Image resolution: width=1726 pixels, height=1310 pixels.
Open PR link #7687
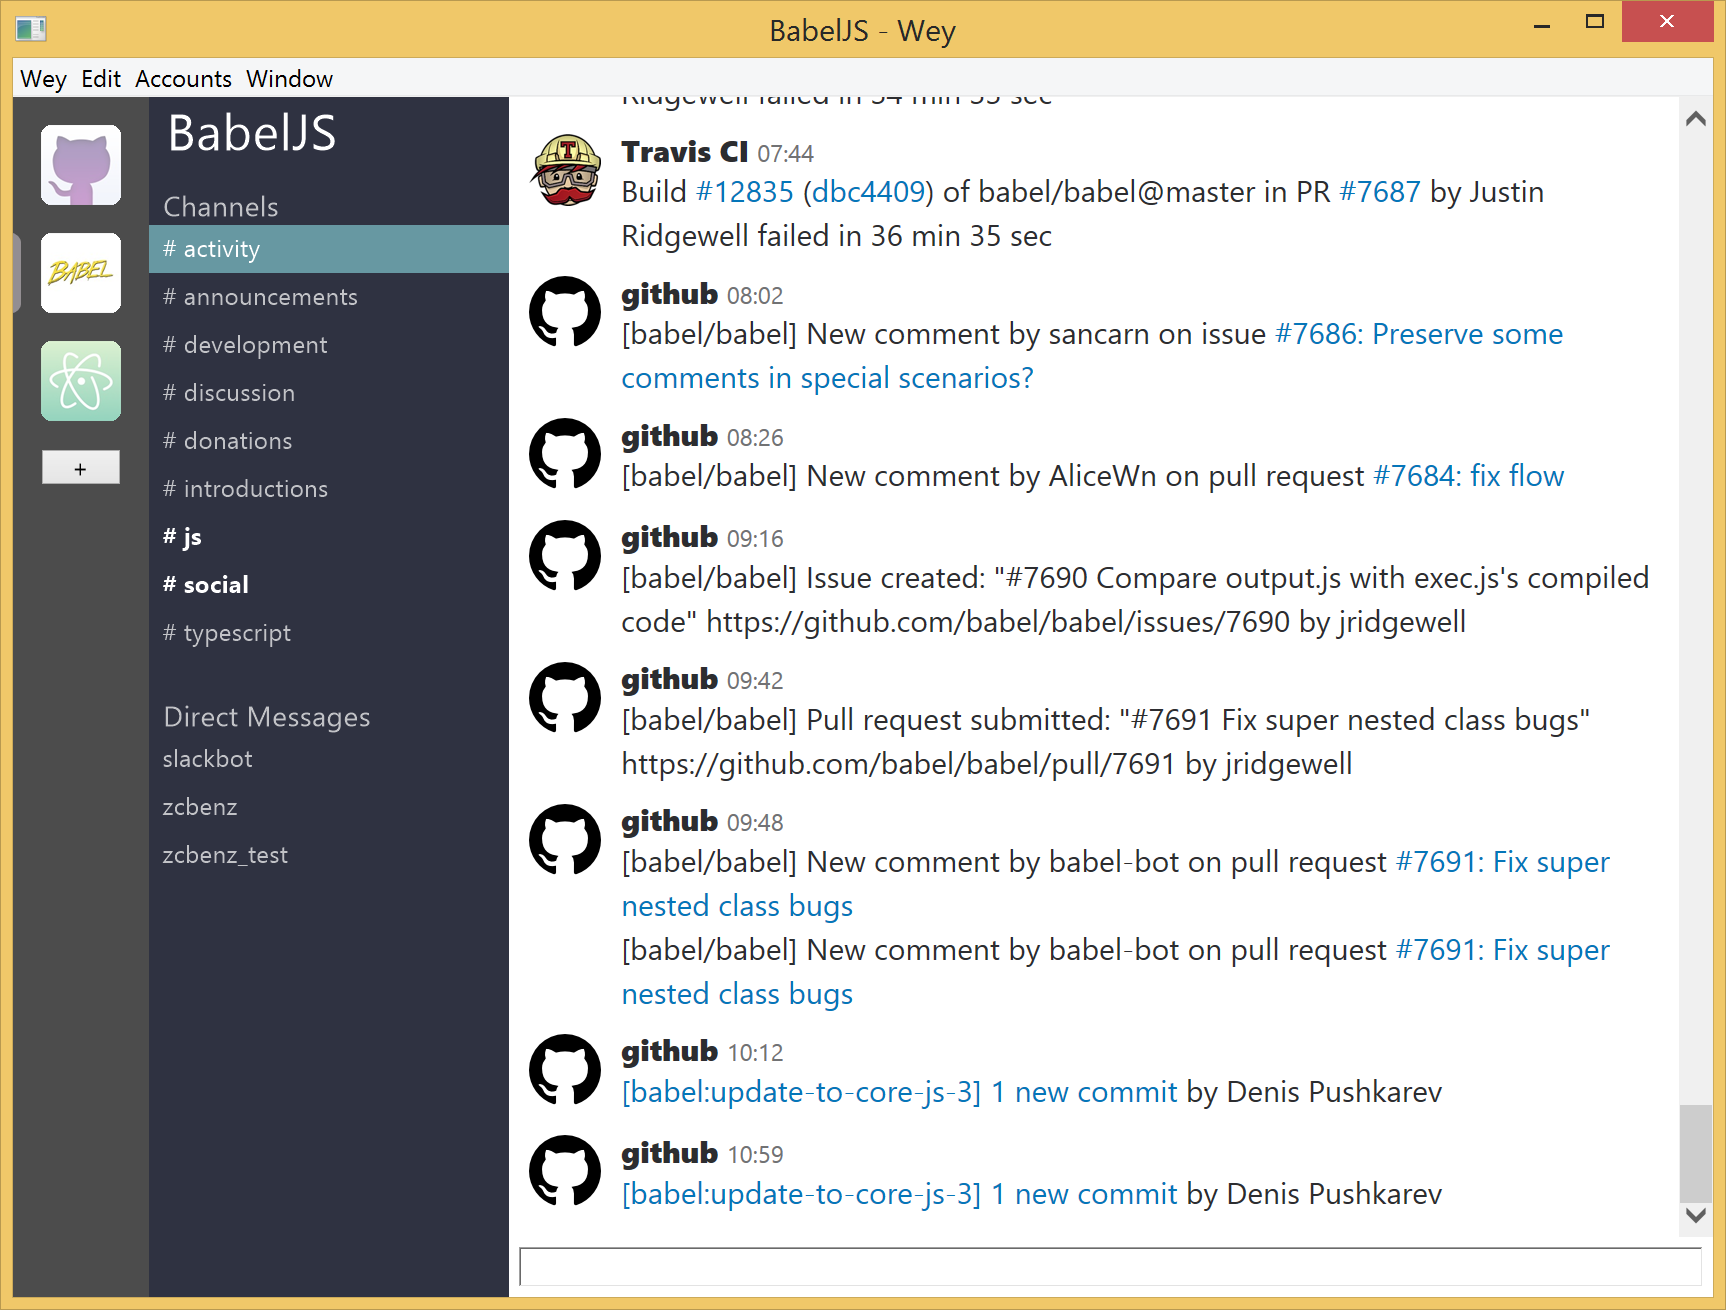(x=1380, y=192)
